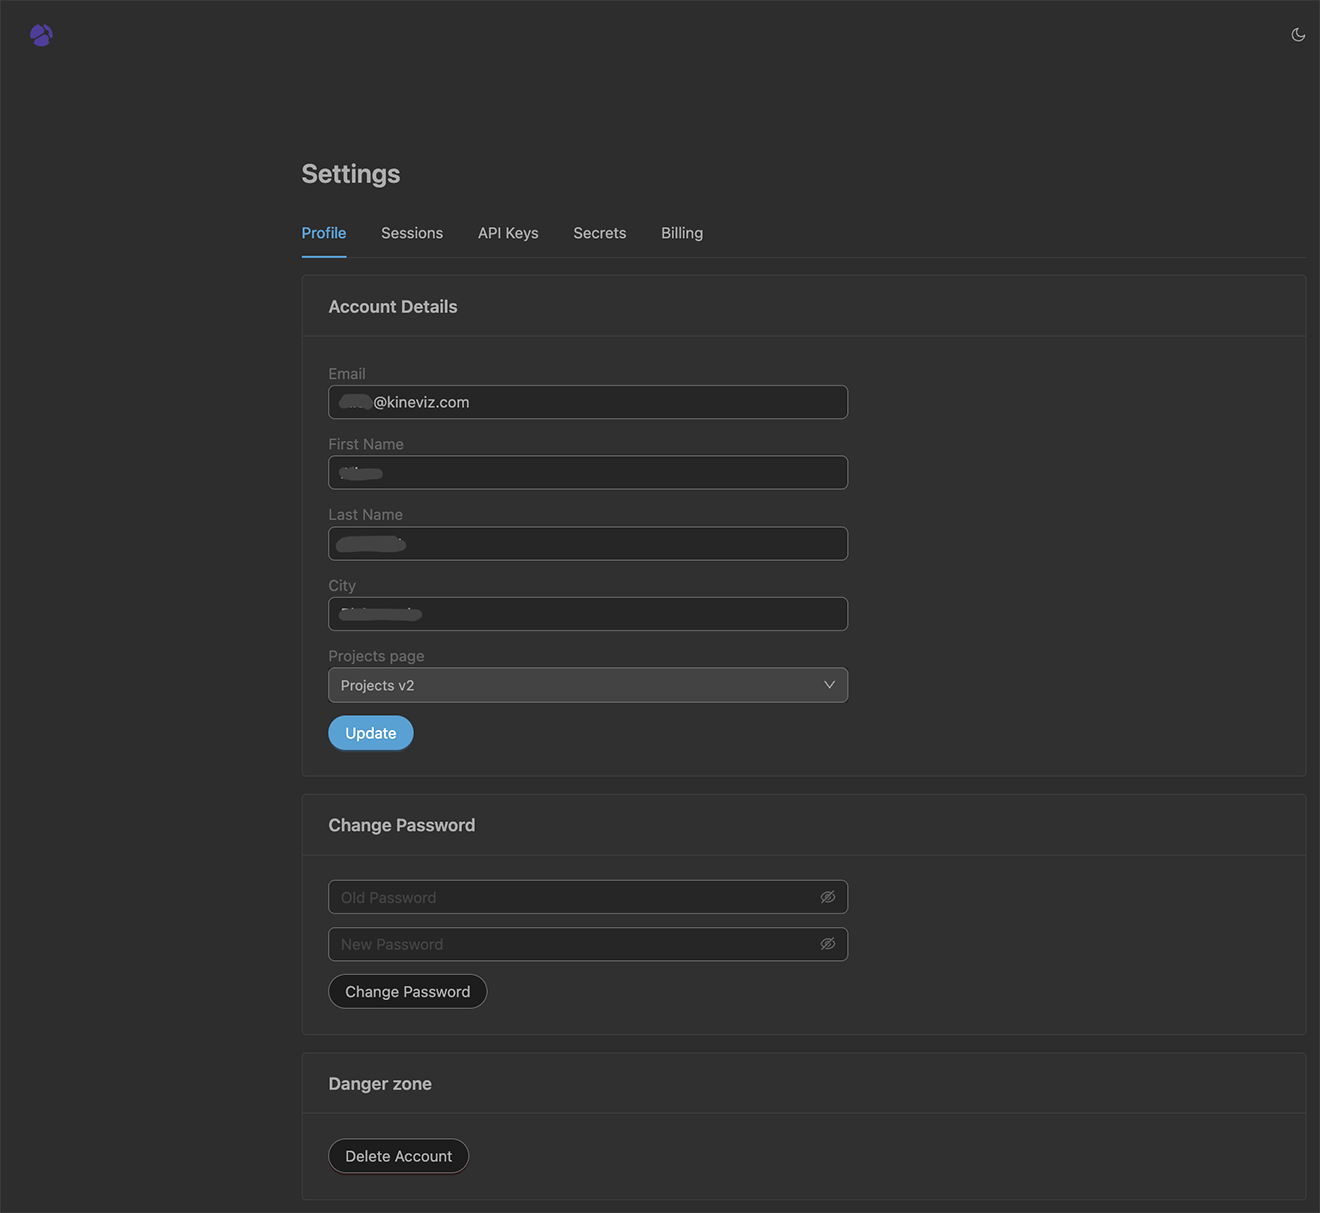
Task: Select the Billing tab
Action: pos(682,233)
